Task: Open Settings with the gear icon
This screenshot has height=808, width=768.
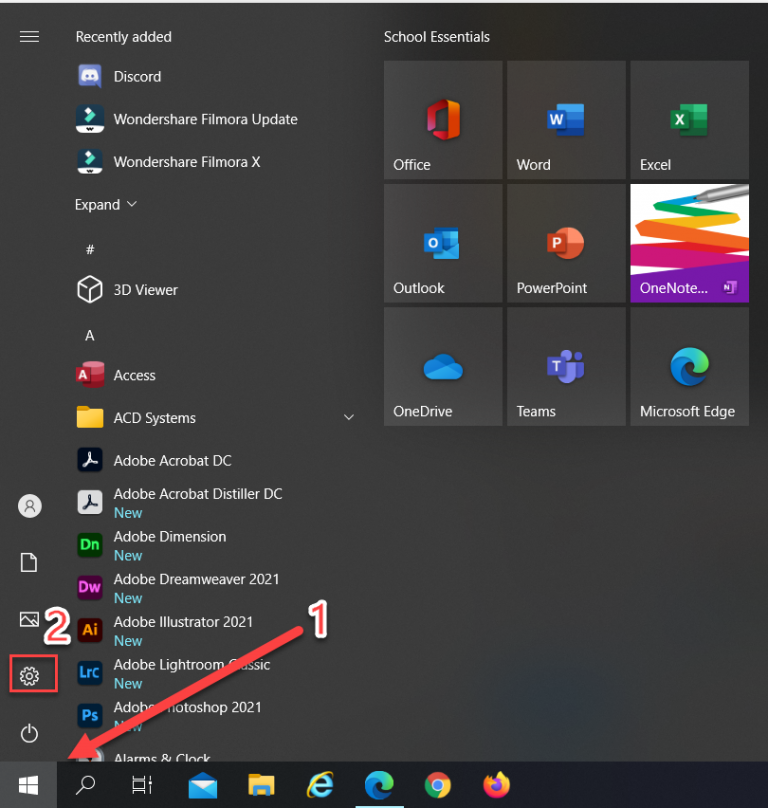Action: pyautogui.click(x=29, y=676)
